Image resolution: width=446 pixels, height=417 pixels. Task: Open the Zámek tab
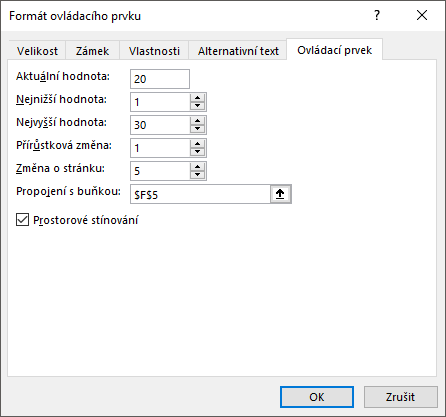(x=92, y=51)
